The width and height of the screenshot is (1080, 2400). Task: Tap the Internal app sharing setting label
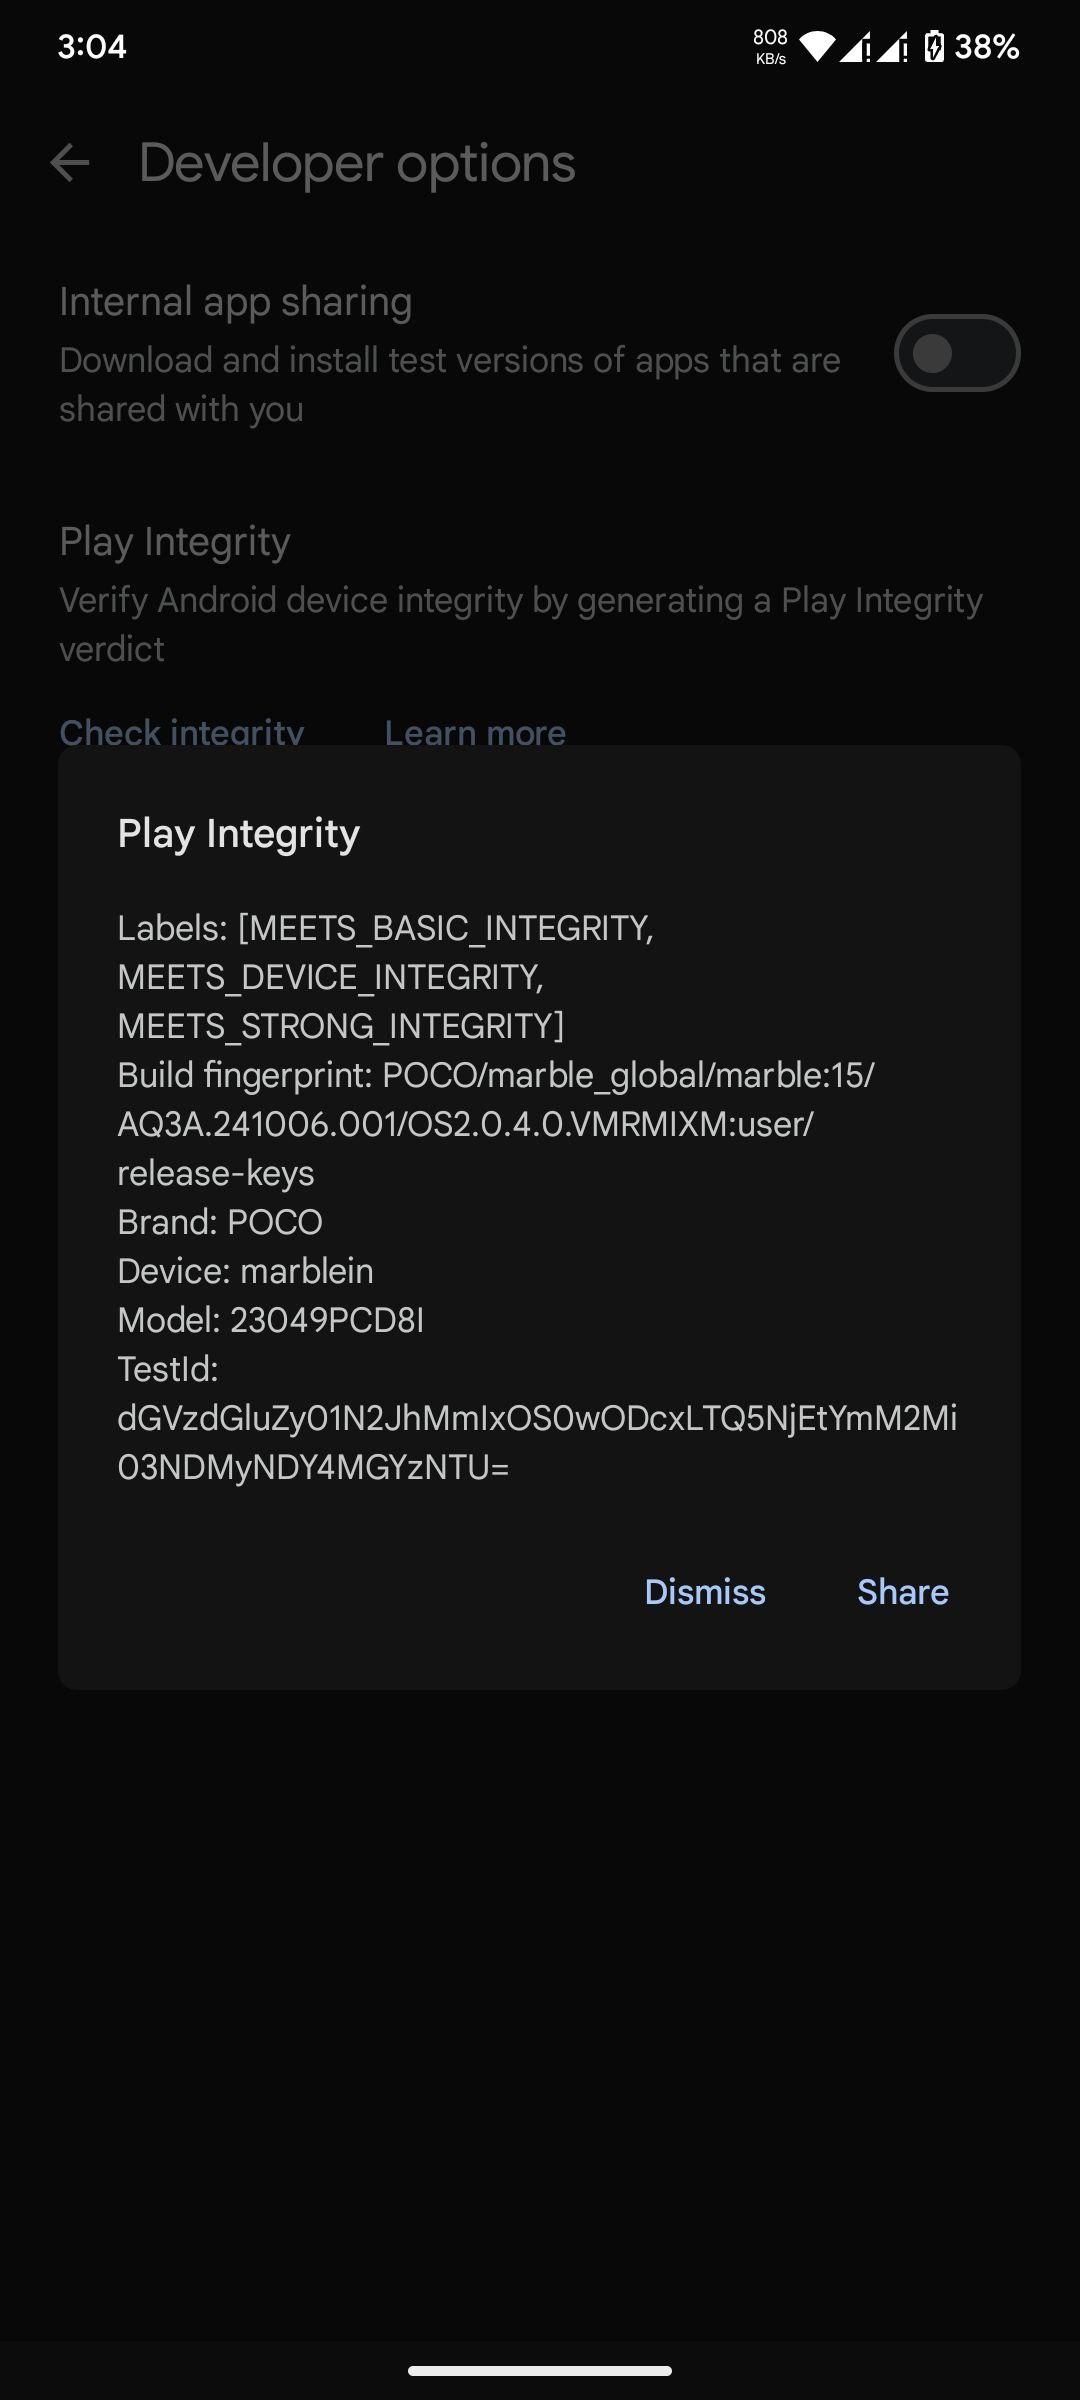pos(235,302)
